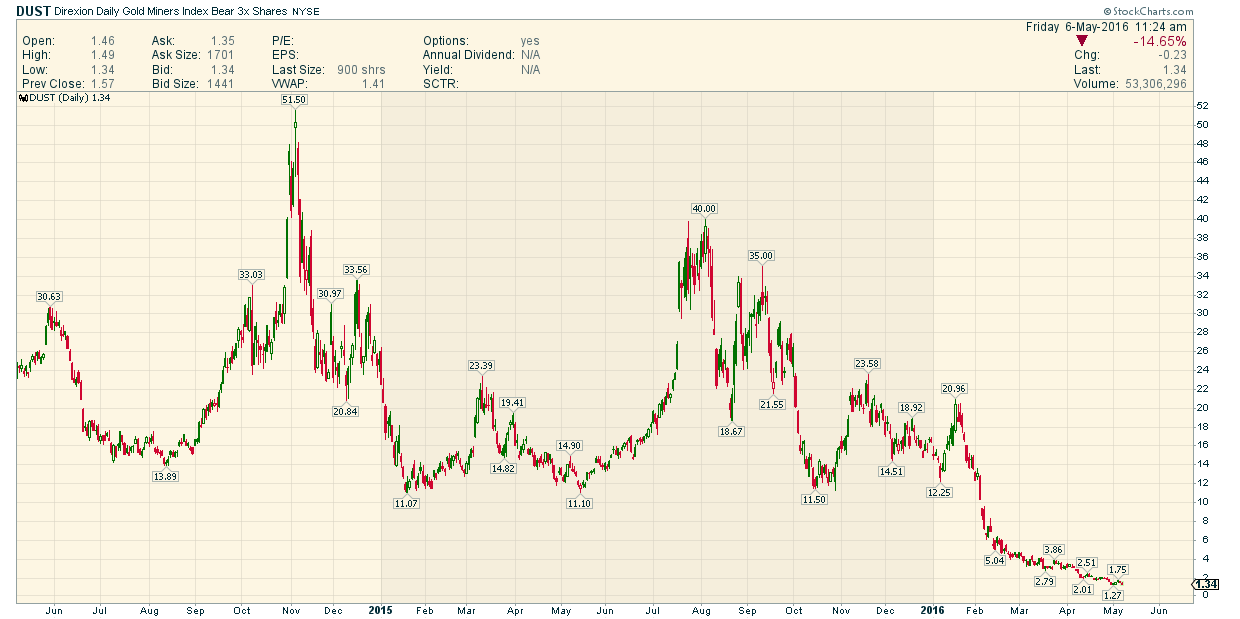1240x619 pixels.
Task: Click the -14.65% percent change value
Action: point(1160,41)
